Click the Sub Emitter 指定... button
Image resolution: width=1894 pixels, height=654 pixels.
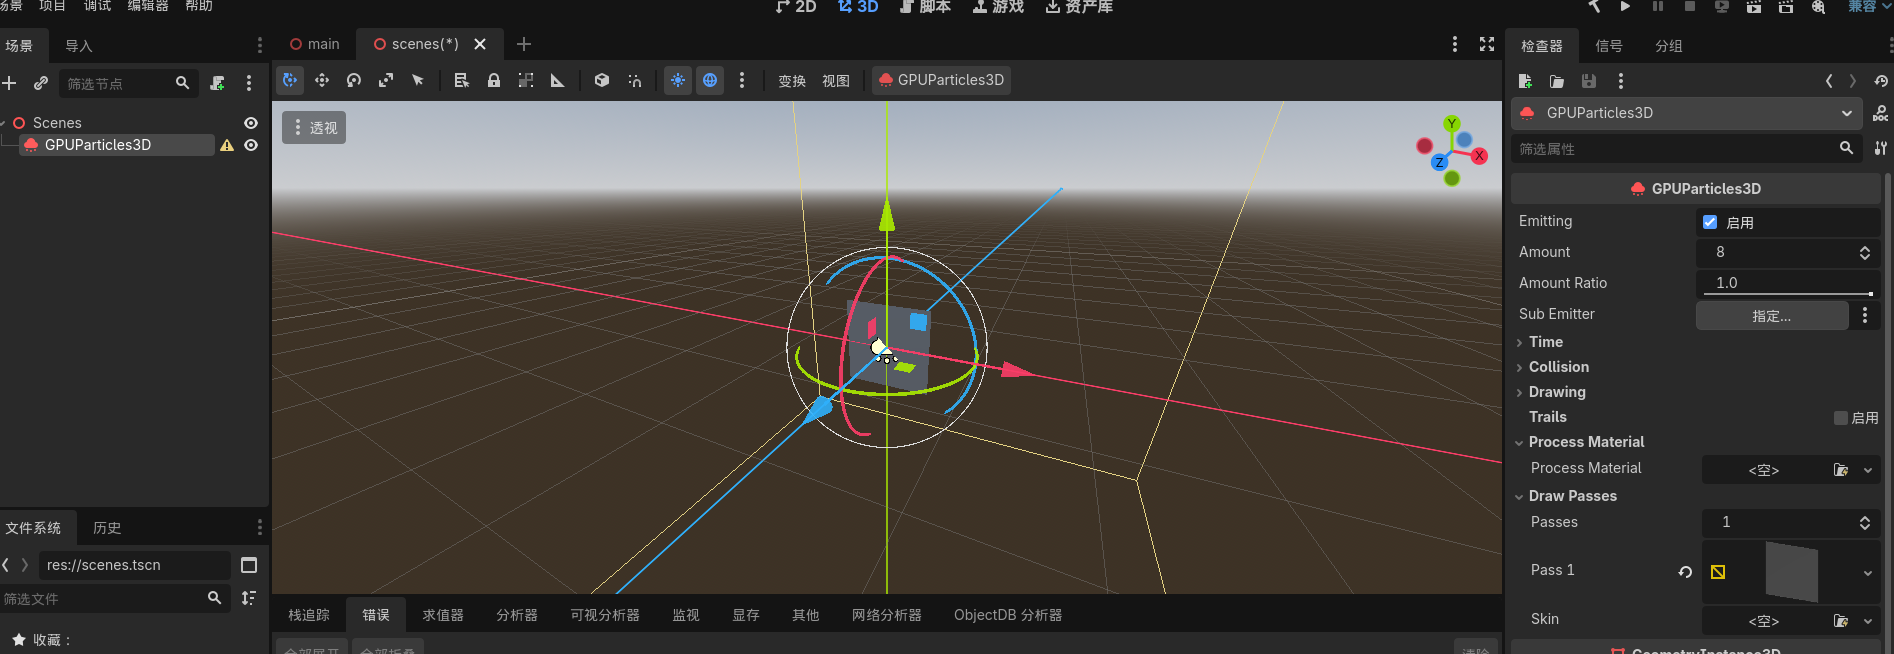click(x=1772, y=316)
